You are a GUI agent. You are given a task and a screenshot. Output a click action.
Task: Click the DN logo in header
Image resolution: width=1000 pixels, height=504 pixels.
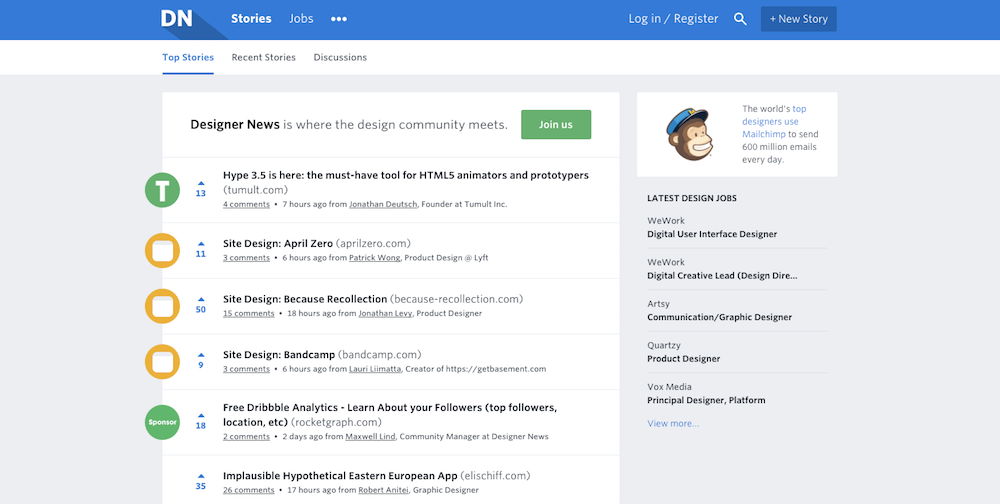pos(177,19)
